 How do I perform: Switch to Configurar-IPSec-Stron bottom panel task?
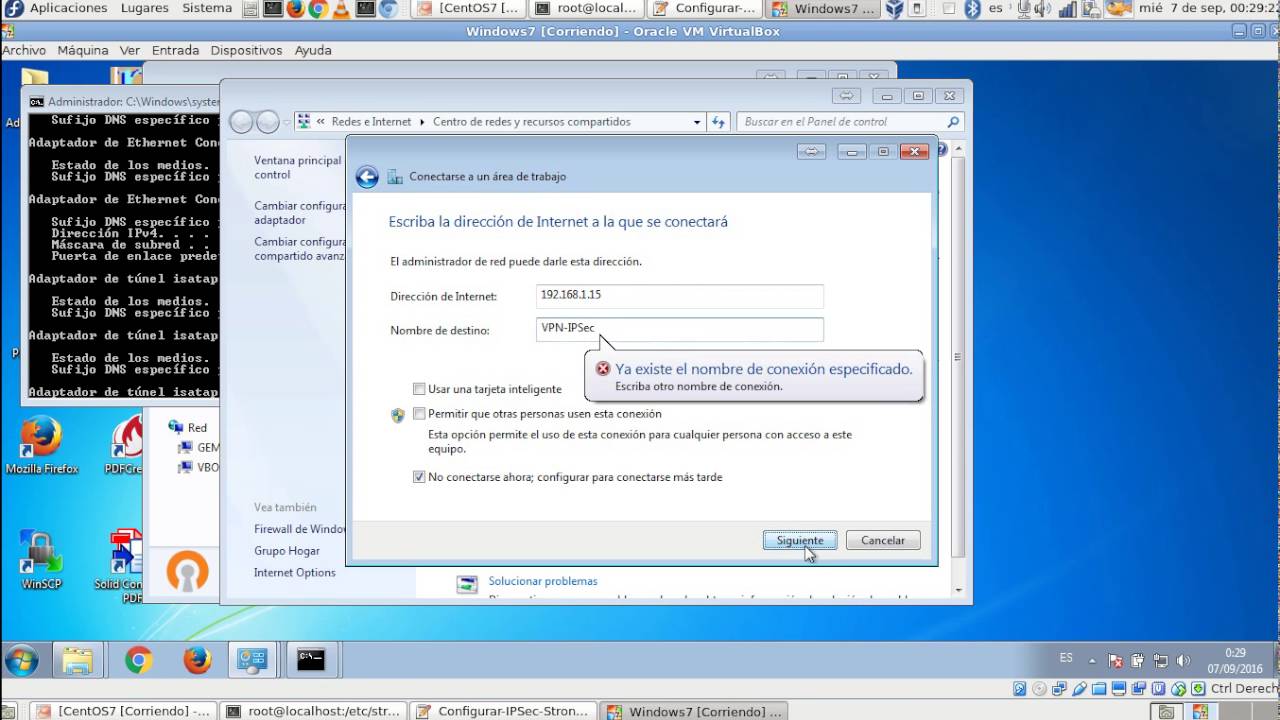coord(504,711)
